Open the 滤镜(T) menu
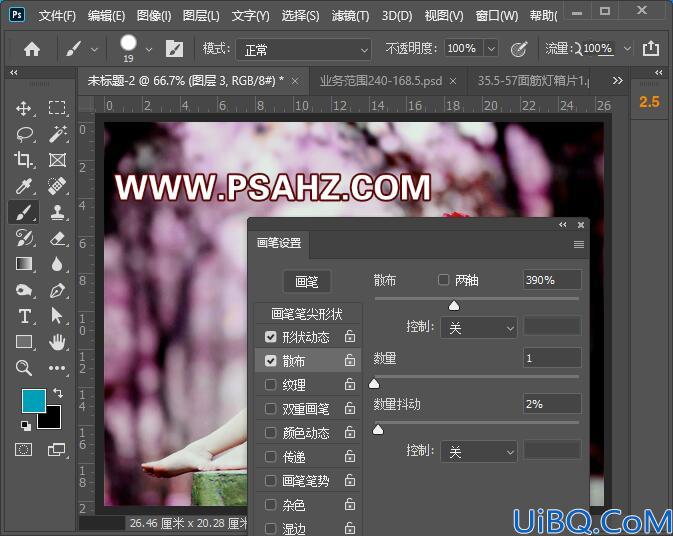The width and height of the screenshot is (673, 536). coord(350,16)
